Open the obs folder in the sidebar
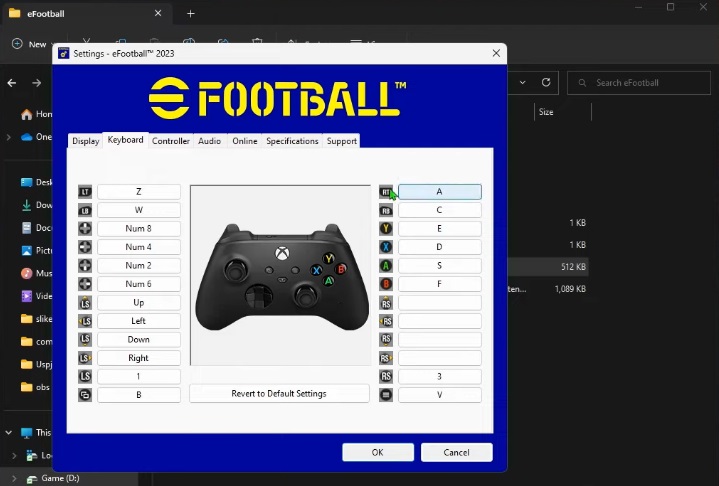Screen dimensions: 719x486 36,387
